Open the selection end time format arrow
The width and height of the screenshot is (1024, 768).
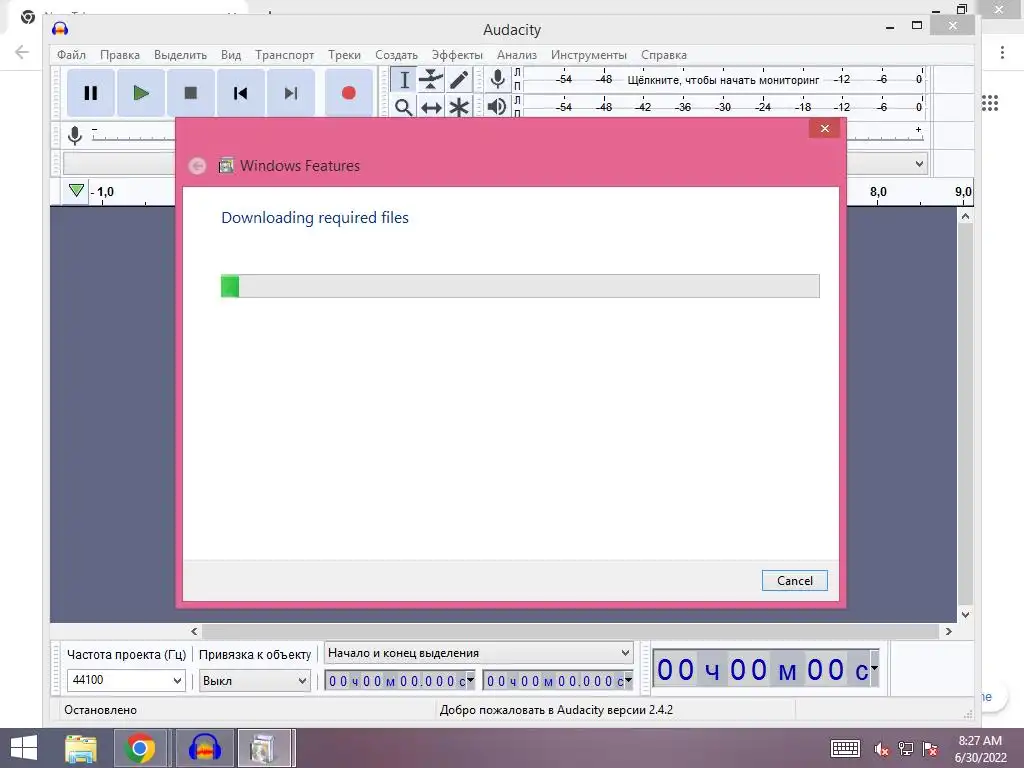(x=628, y=680)
